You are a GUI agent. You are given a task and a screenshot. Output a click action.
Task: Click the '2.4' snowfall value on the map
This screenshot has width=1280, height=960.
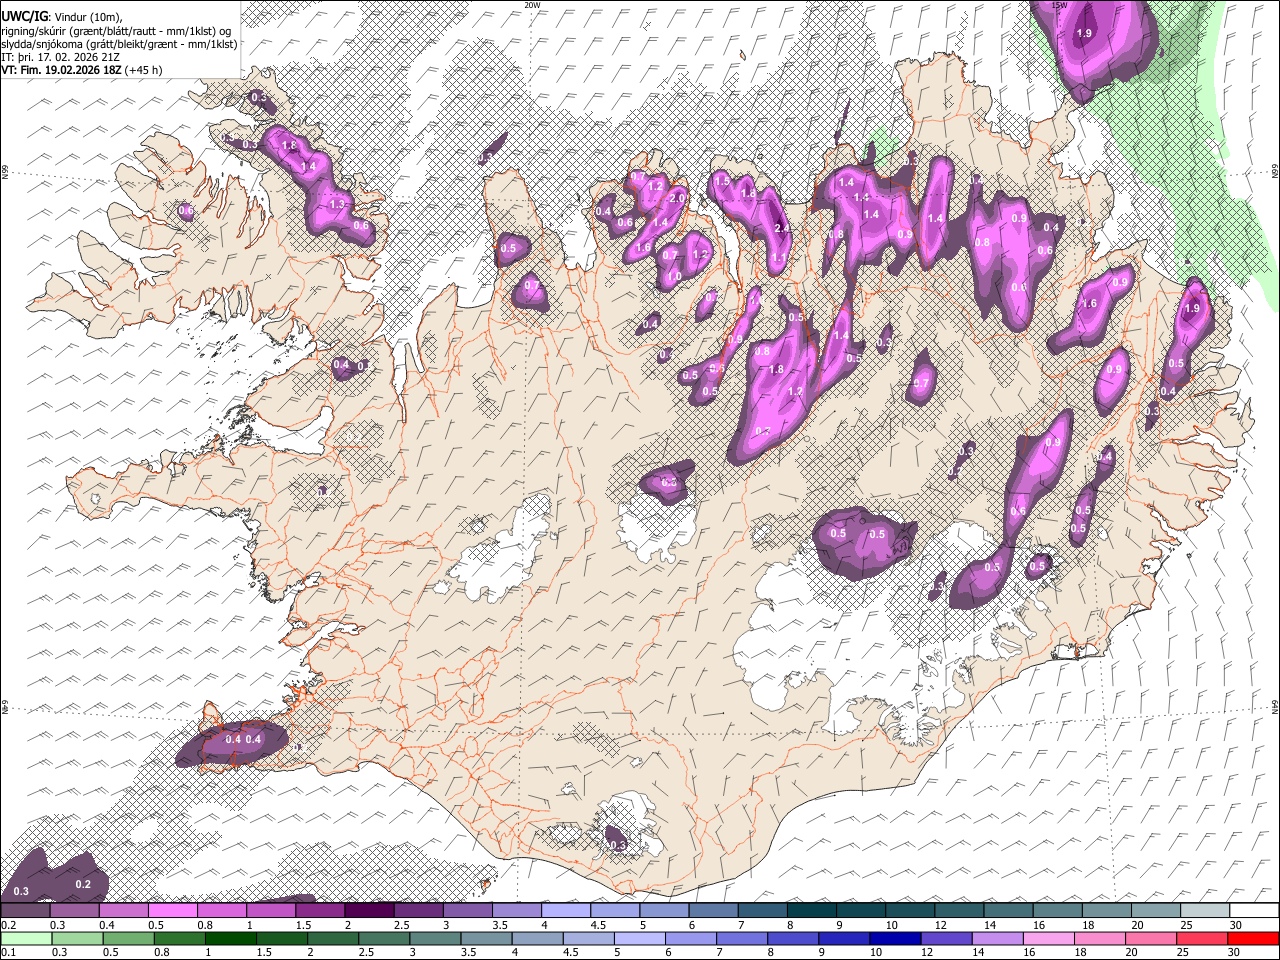click(782, 228)
